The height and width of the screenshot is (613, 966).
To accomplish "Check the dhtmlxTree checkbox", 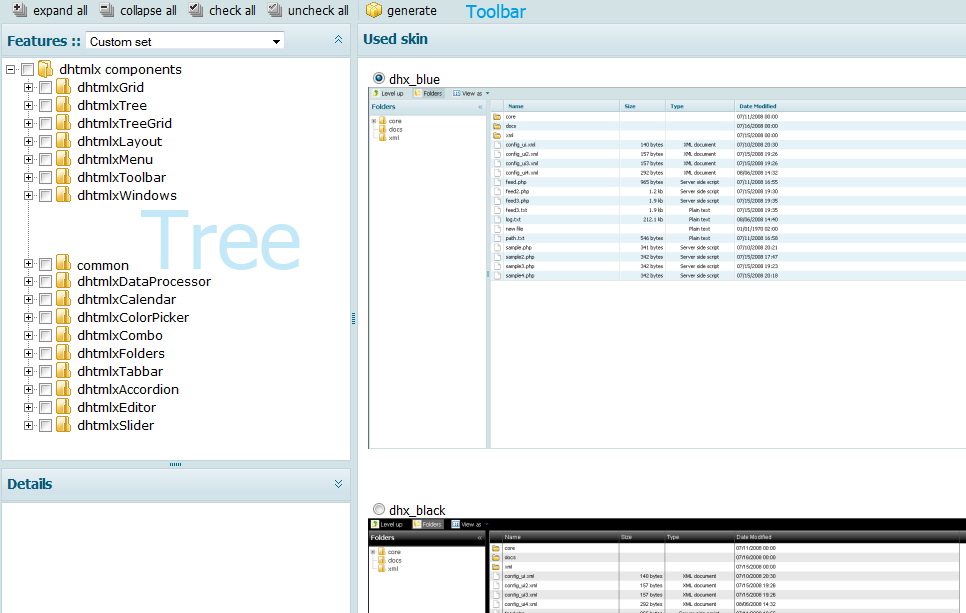I will [45, 106].
